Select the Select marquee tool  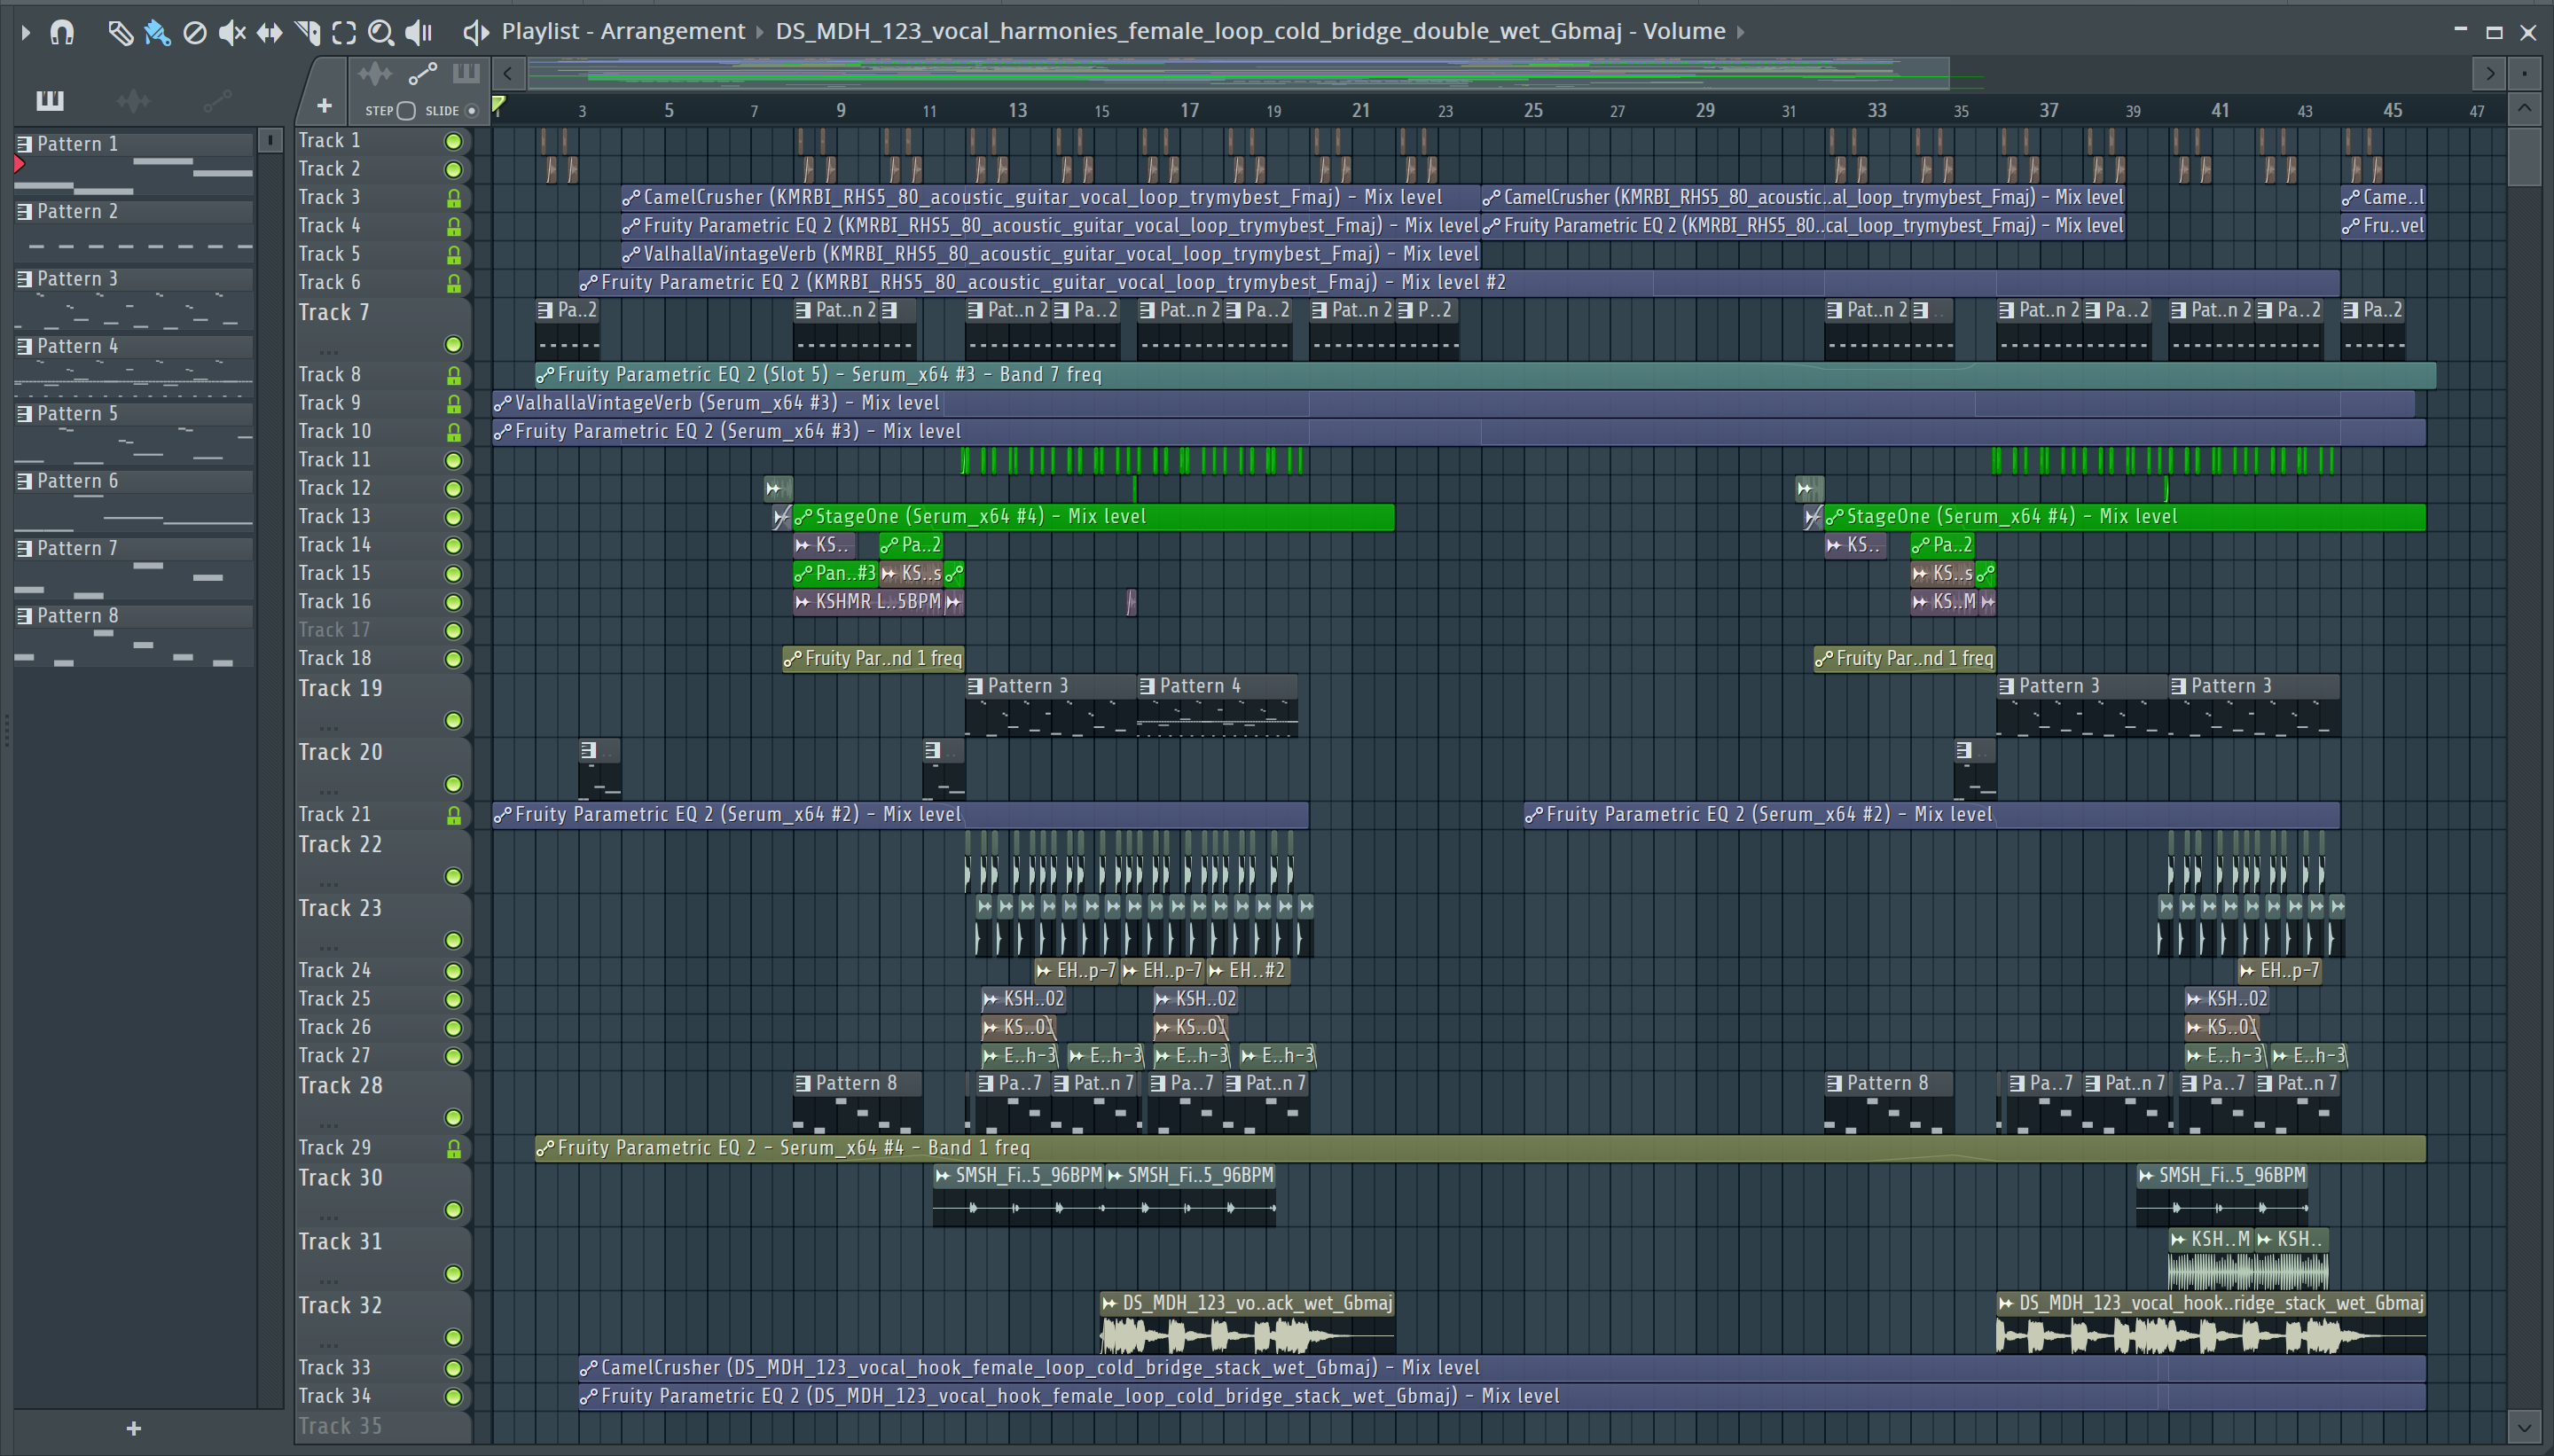tap(344, 32)
